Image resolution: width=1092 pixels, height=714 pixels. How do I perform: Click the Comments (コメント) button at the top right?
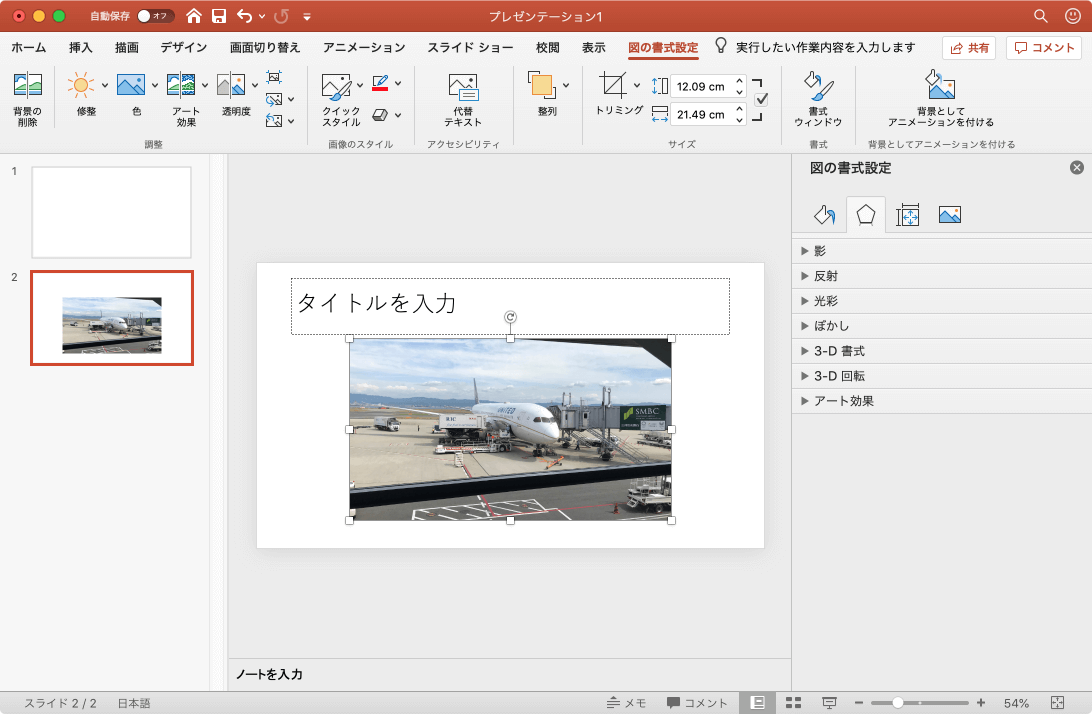(x=1044, y=48)
